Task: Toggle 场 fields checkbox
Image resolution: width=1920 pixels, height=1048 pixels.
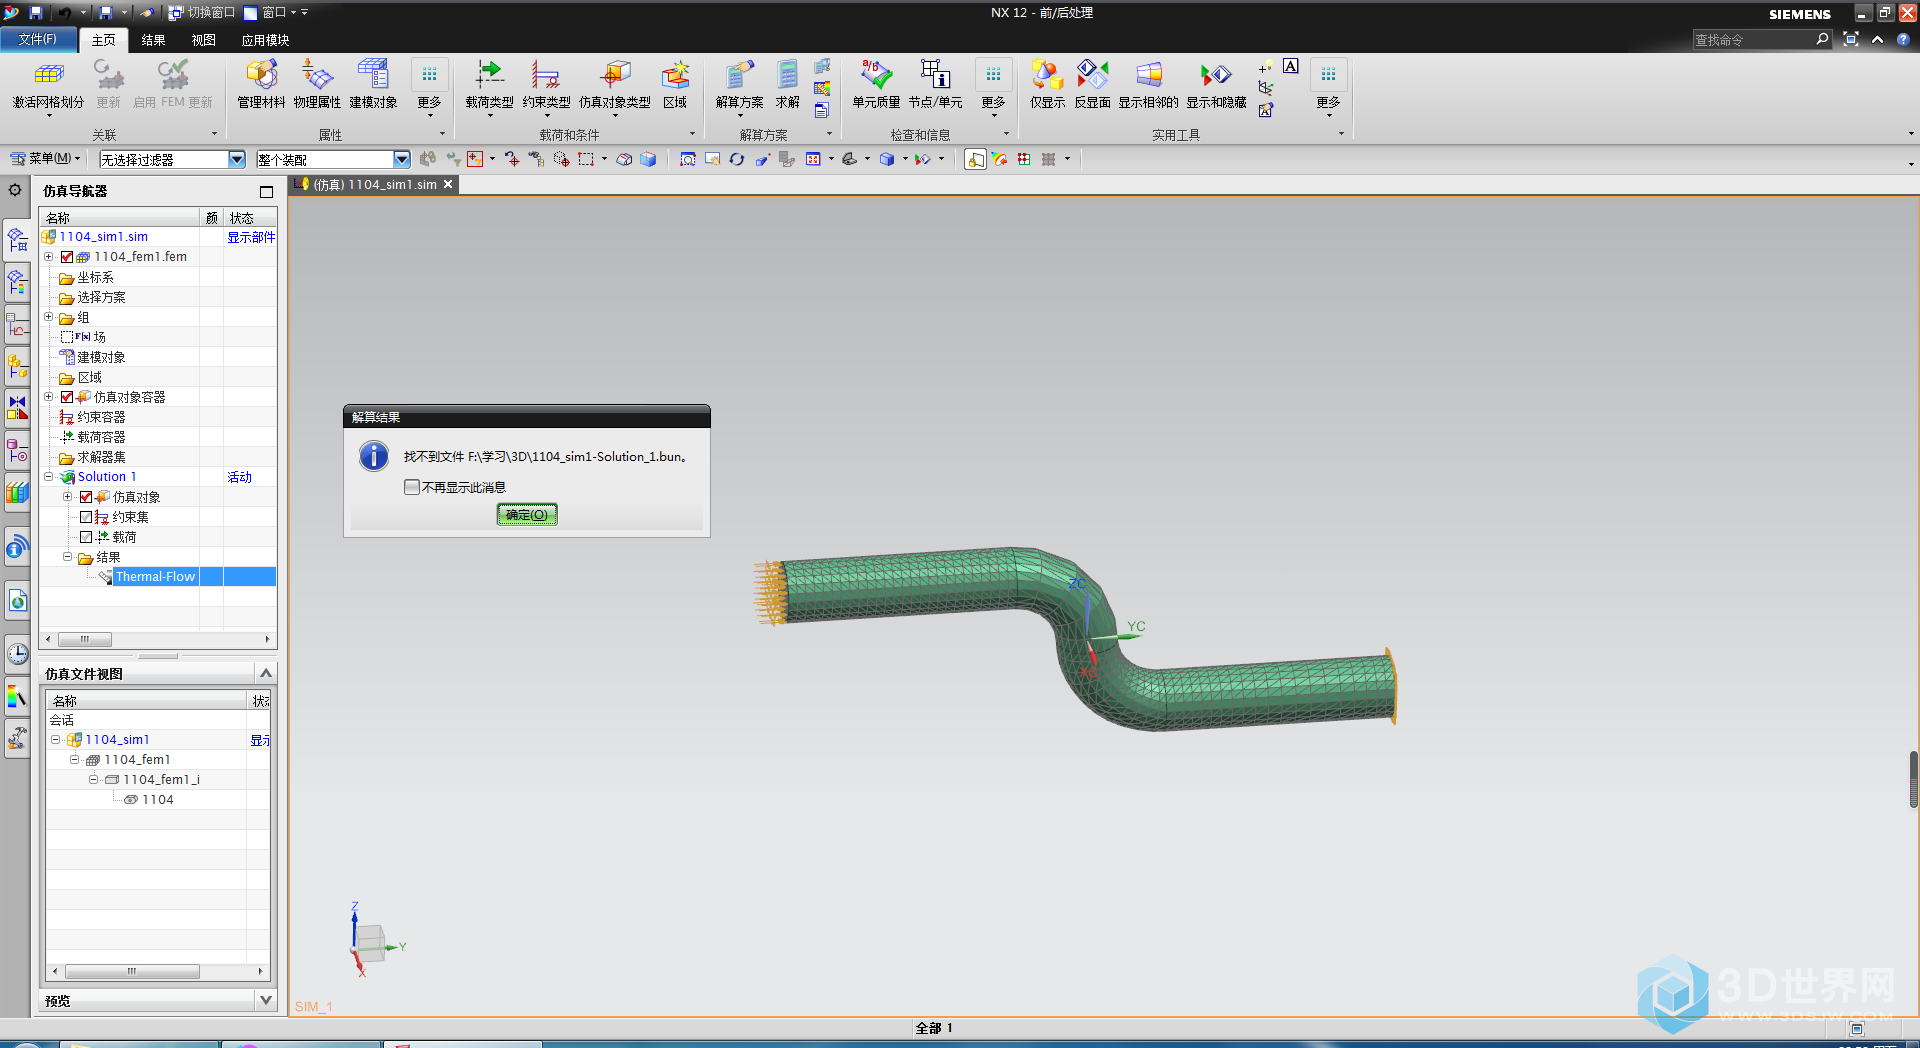Action: [67, 337]
